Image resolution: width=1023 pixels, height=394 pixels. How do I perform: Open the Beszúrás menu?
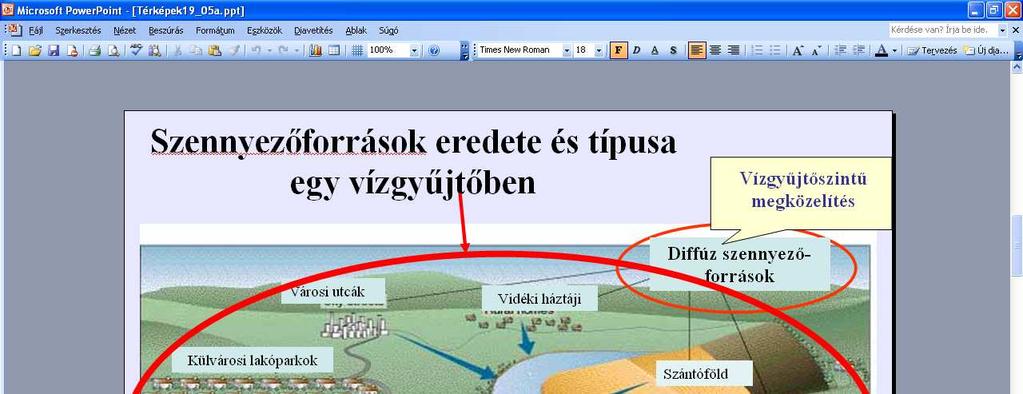tap(166, 30)
